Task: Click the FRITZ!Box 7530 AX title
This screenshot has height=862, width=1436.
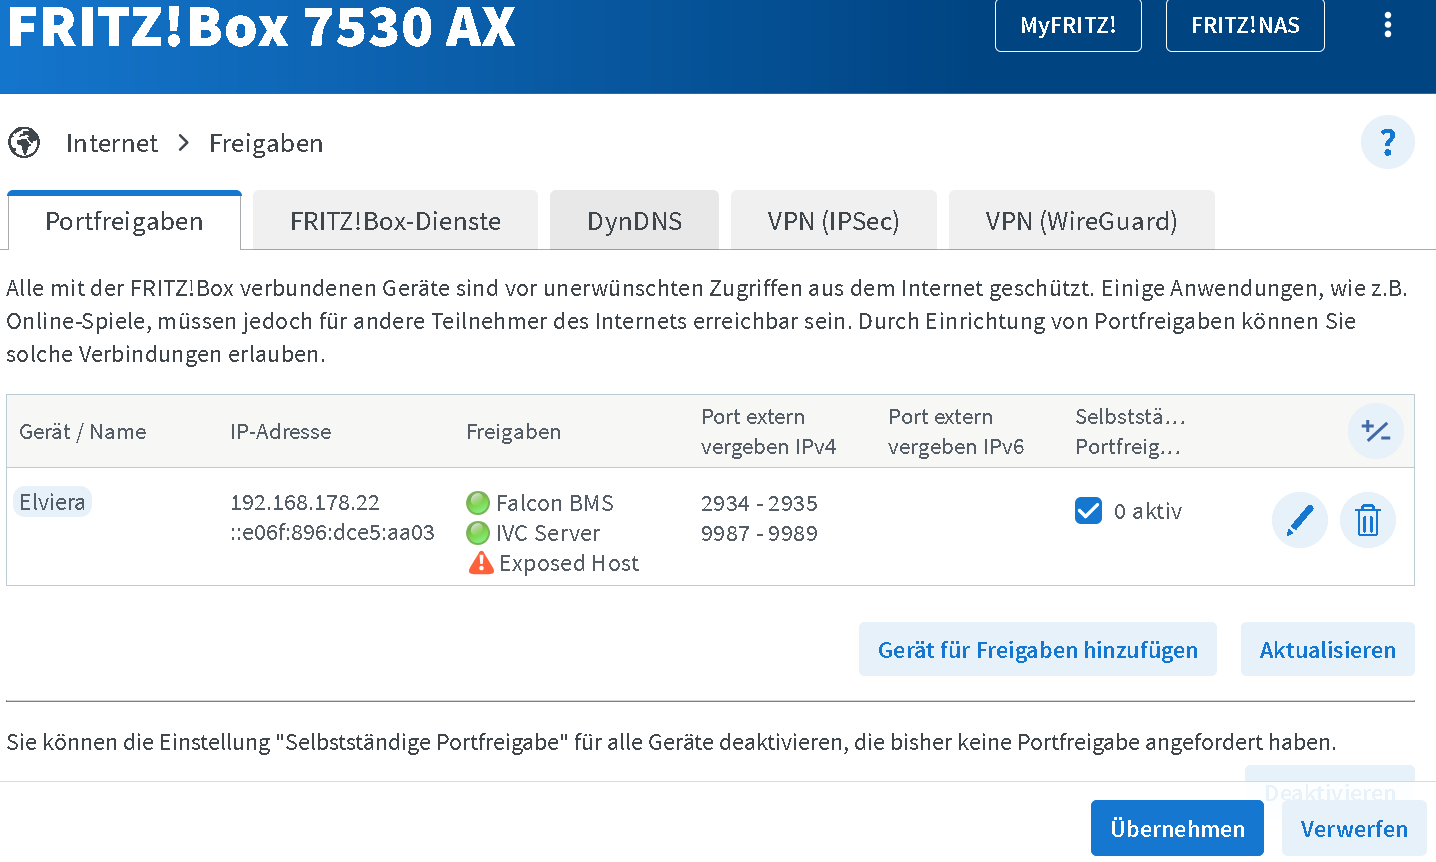Action: pos(262,25)
